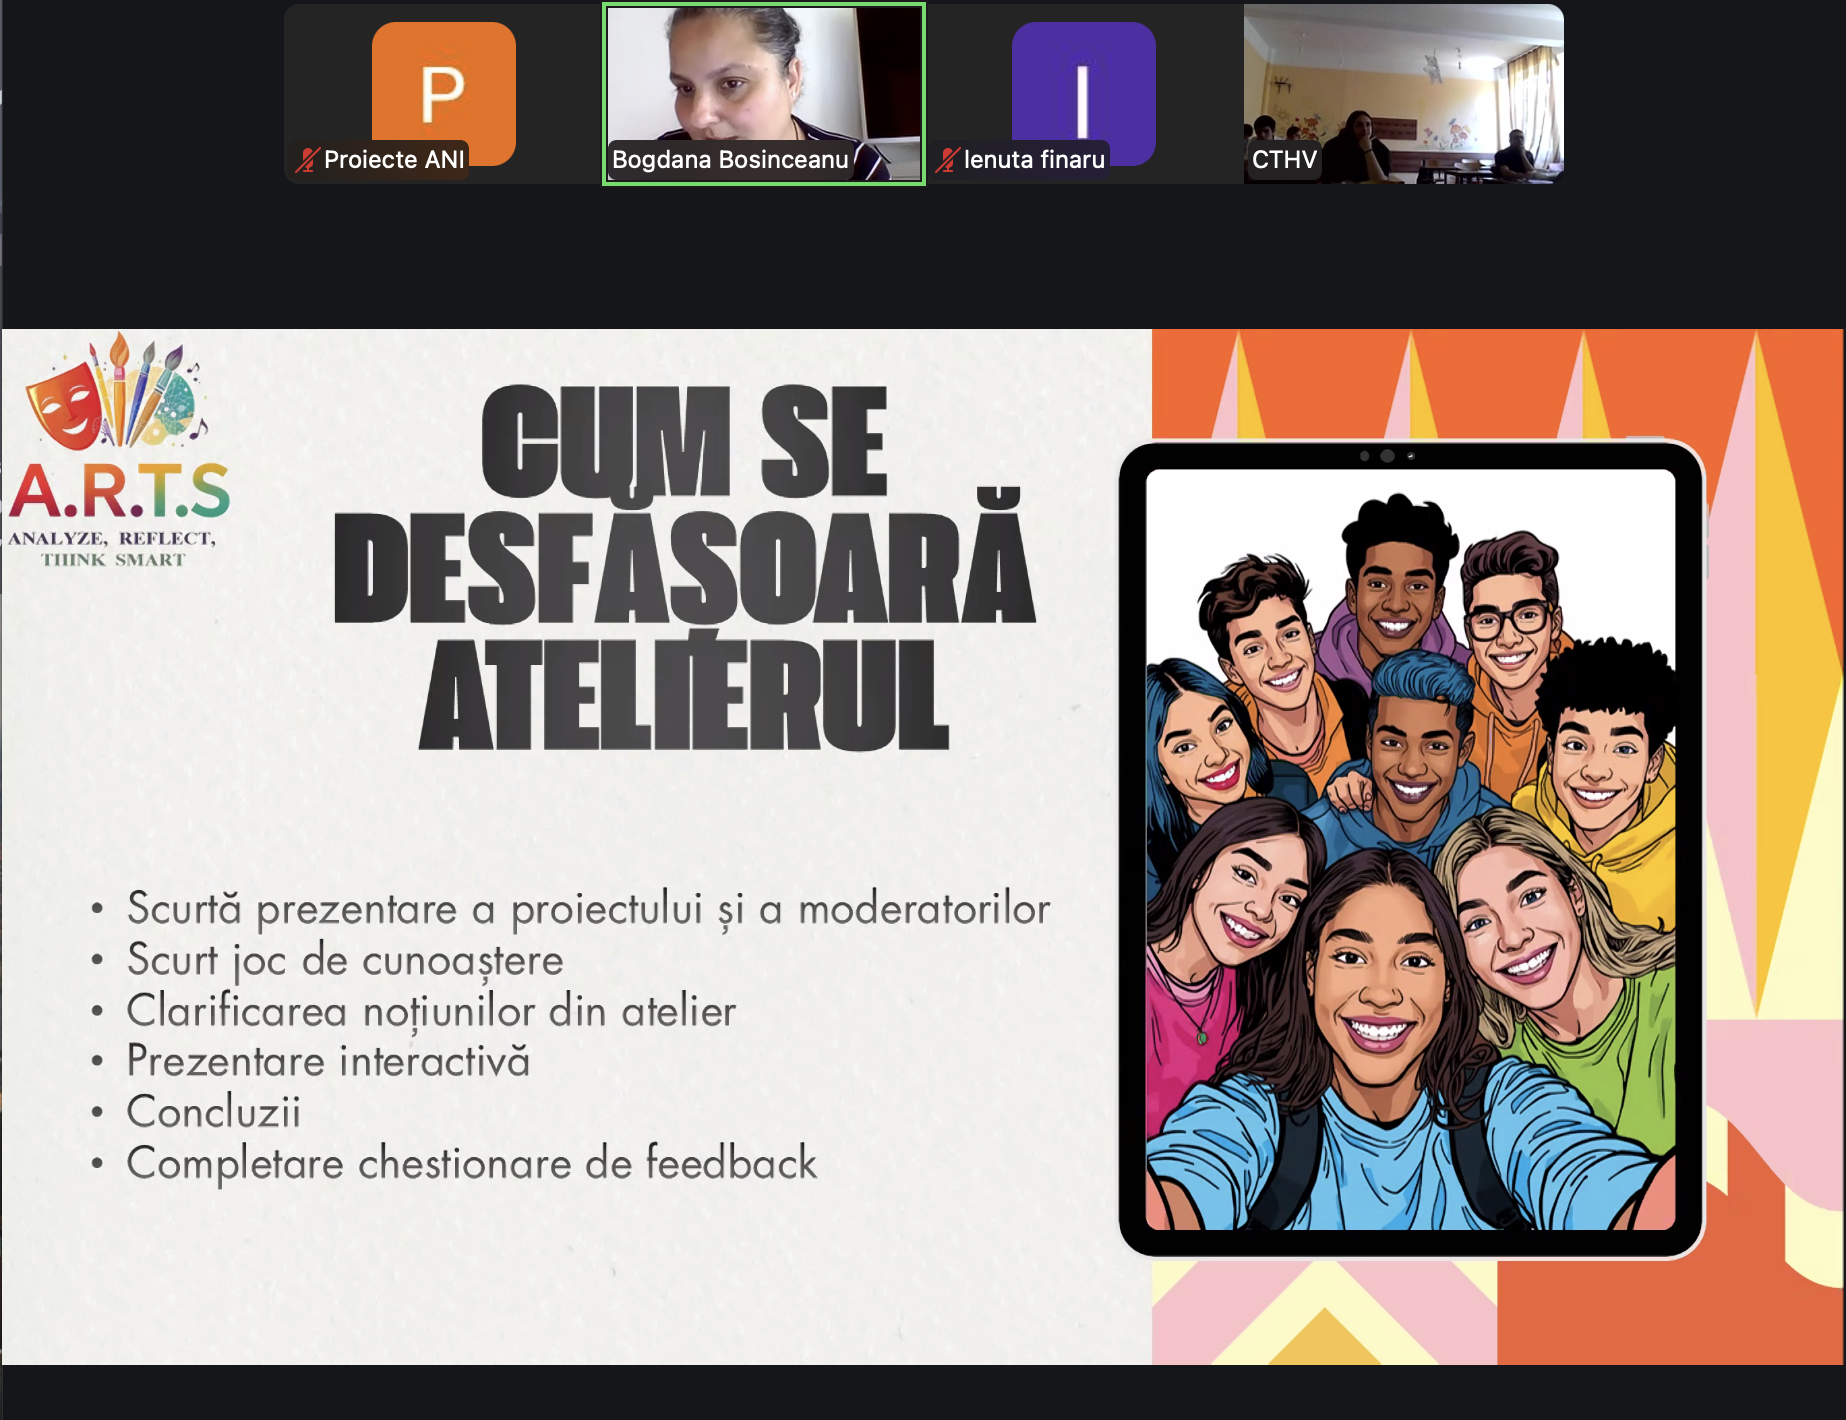Click the bullet 'Completare chestionare de feedback'
The height and width of the screenshot is (1420, 1846).
471,1163
